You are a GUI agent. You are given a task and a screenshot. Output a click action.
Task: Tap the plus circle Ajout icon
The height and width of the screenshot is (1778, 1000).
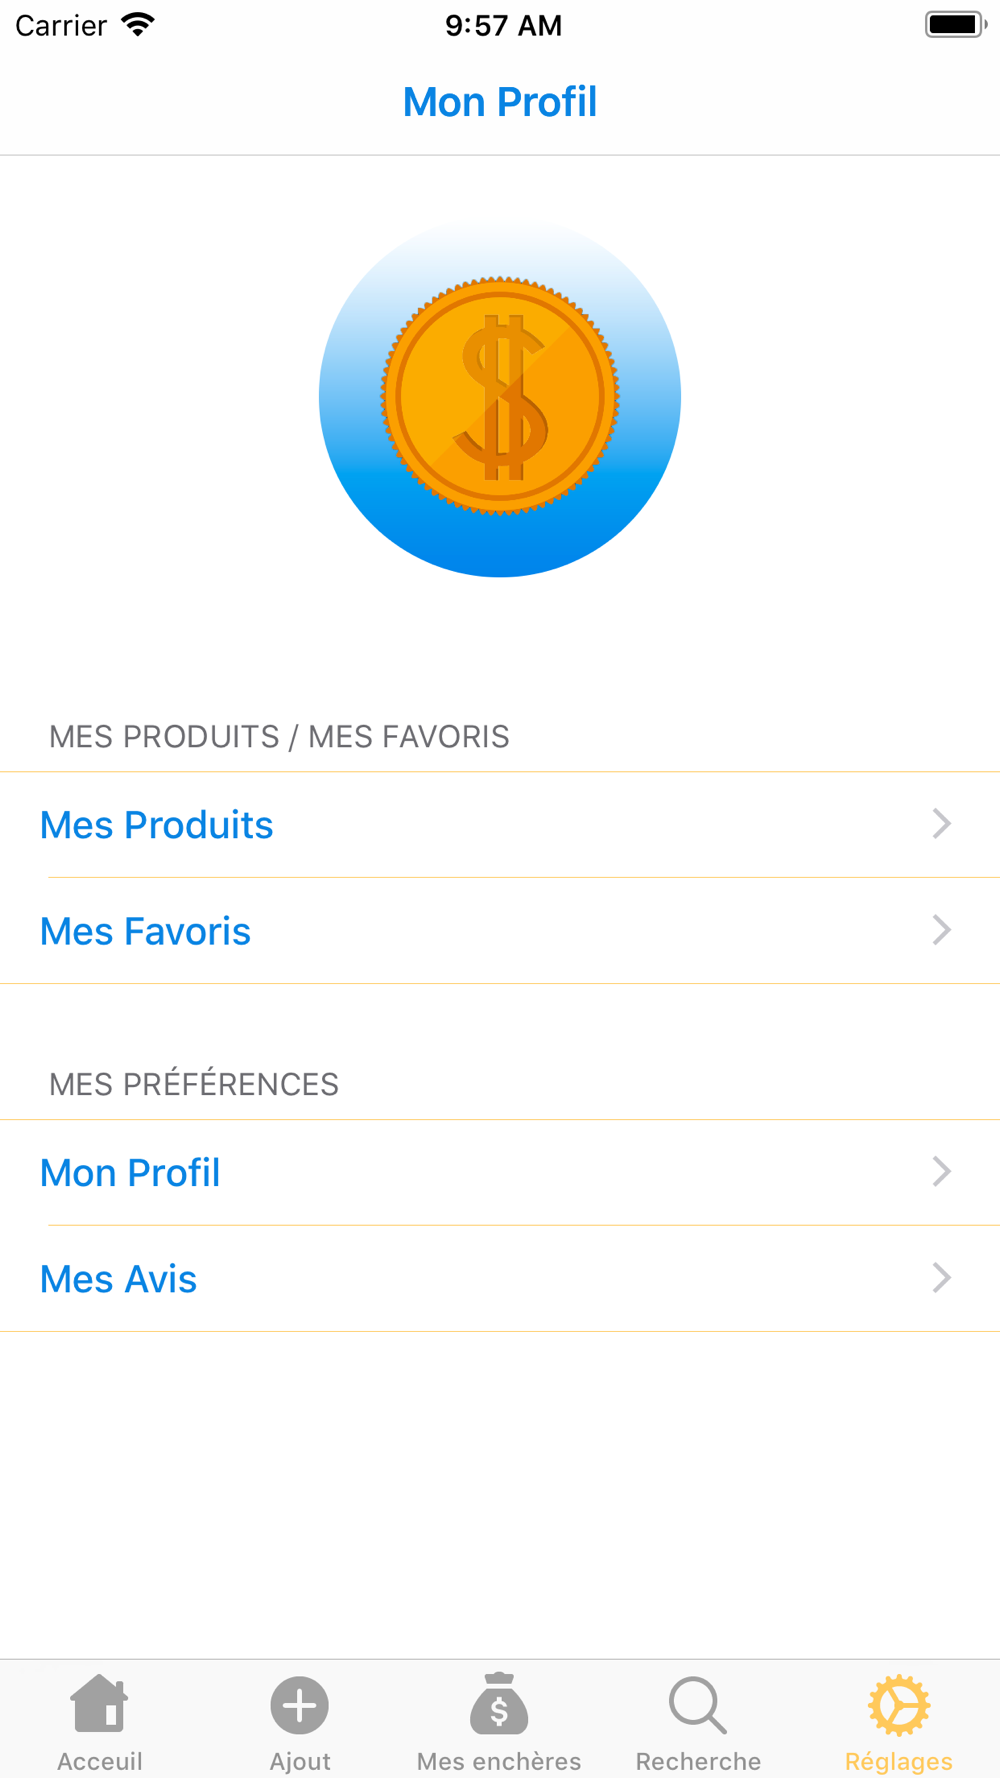[299, 1705]
